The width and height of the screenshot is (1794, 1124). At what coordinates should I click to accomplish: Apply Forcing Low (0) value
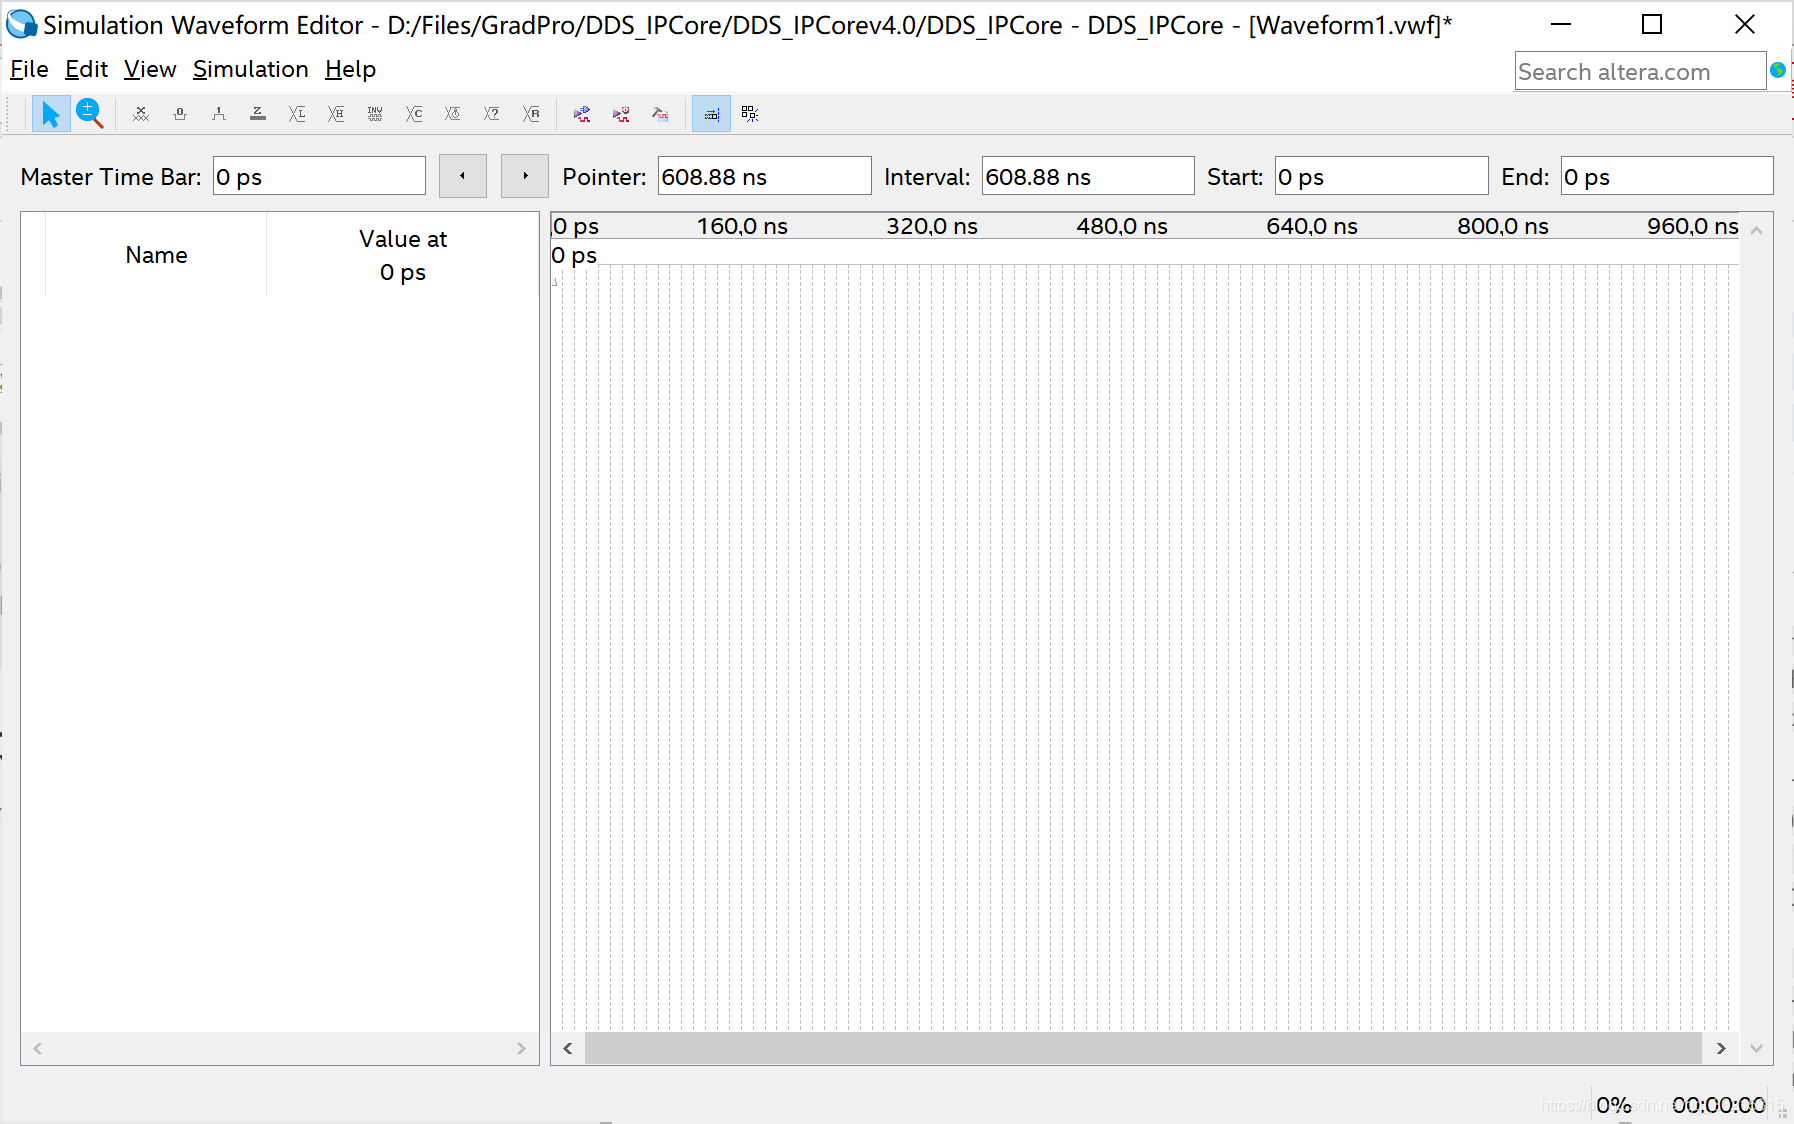point(180,114)
